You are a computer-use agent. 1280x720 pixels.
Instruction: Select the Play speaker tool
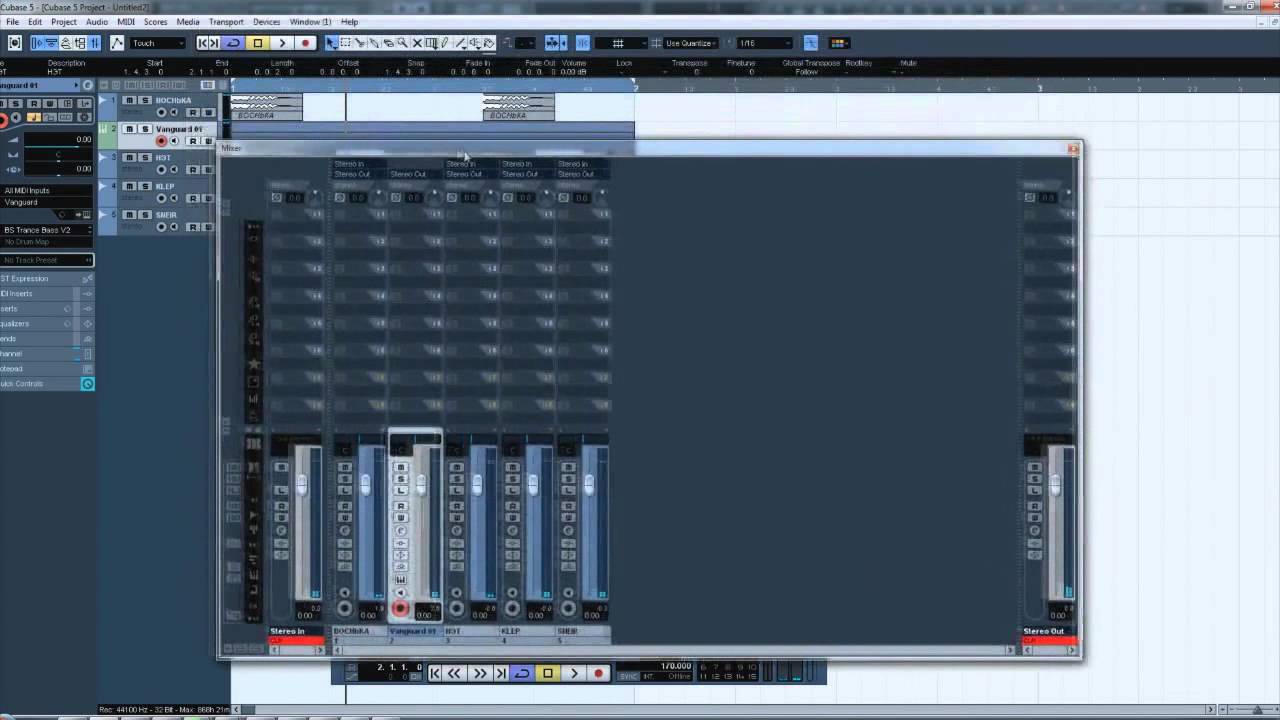475,43
